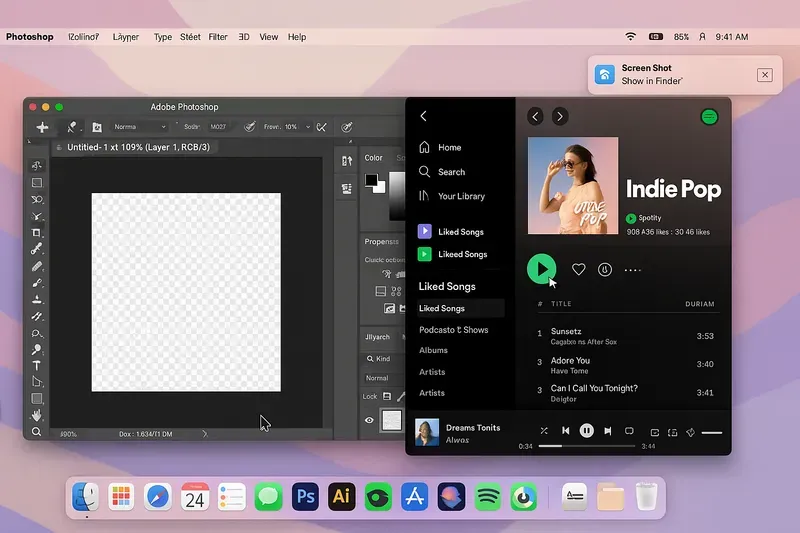Click the Spotify volume slider
This screenshot has width=800, height=533.
pyautogui.click(x=712, y=433)
